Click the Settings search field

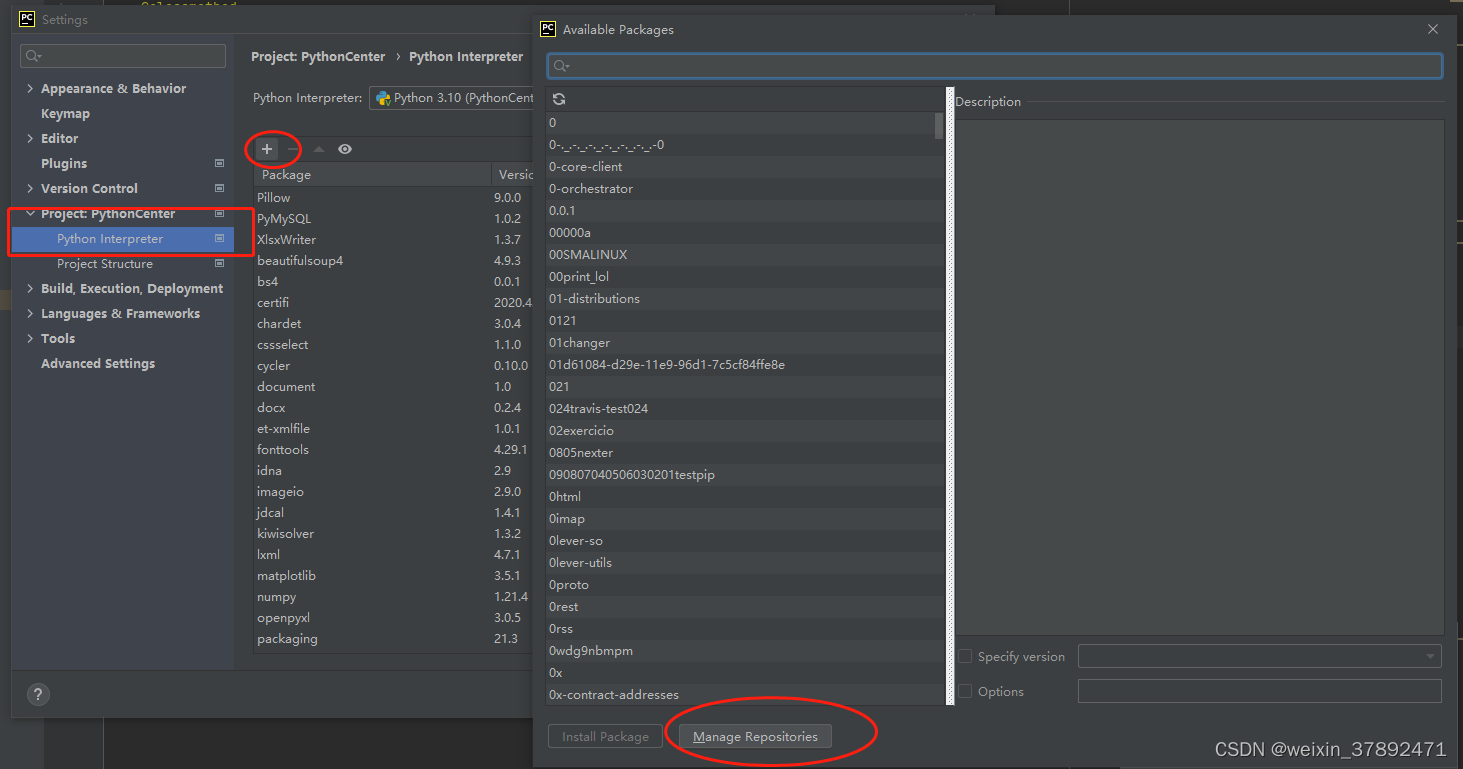click(123, 56)
